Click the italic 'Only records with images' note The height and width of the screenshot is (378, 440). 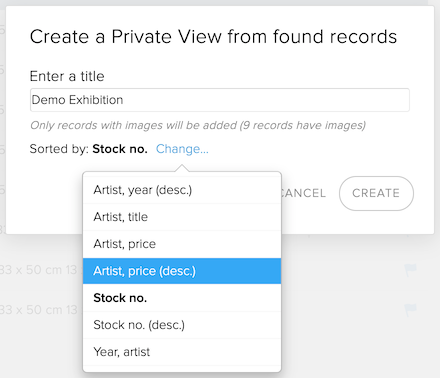point(198,125)
